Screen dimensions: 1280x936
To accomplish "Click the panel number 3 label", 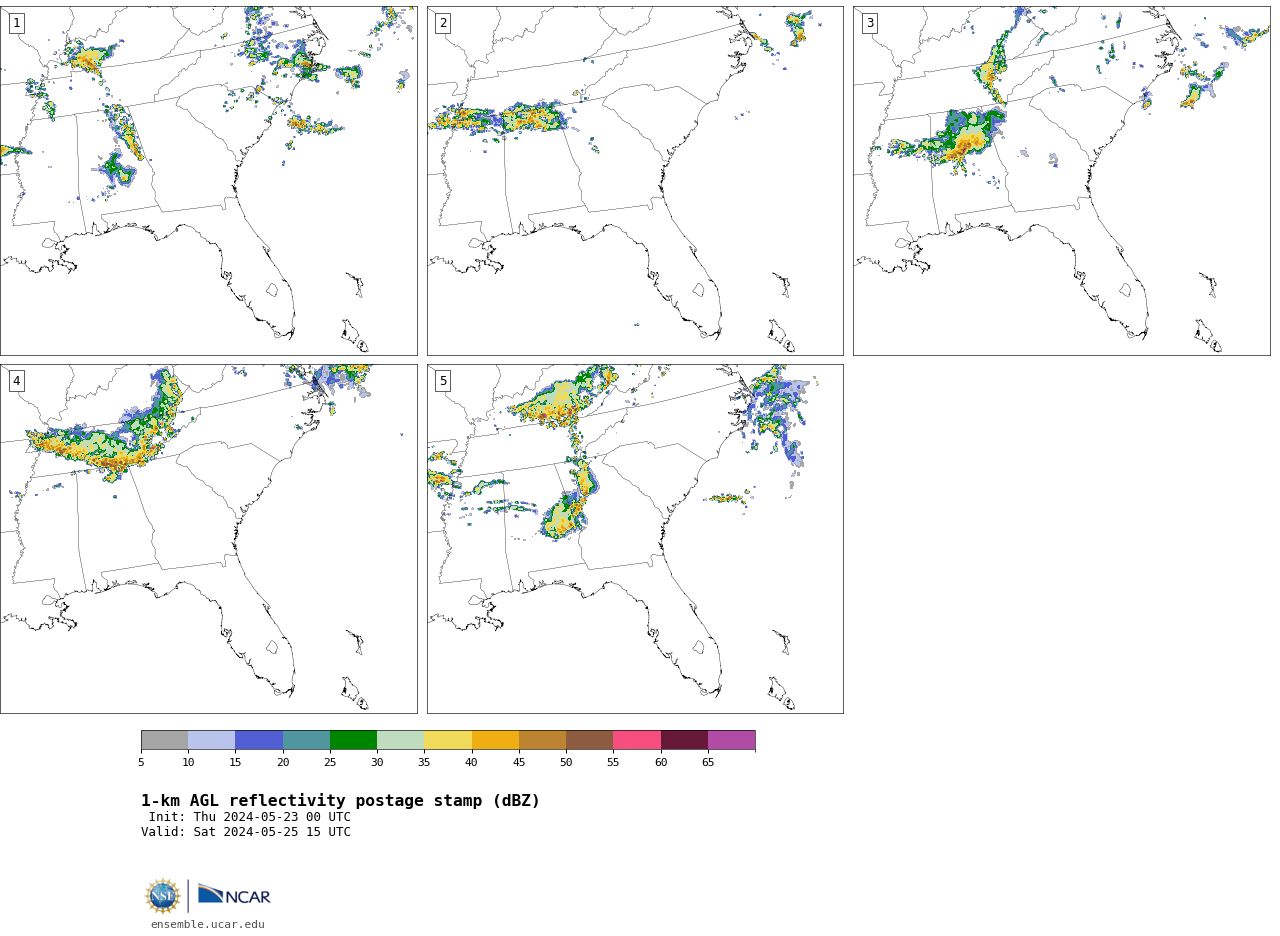I will [x=869, y=23].
